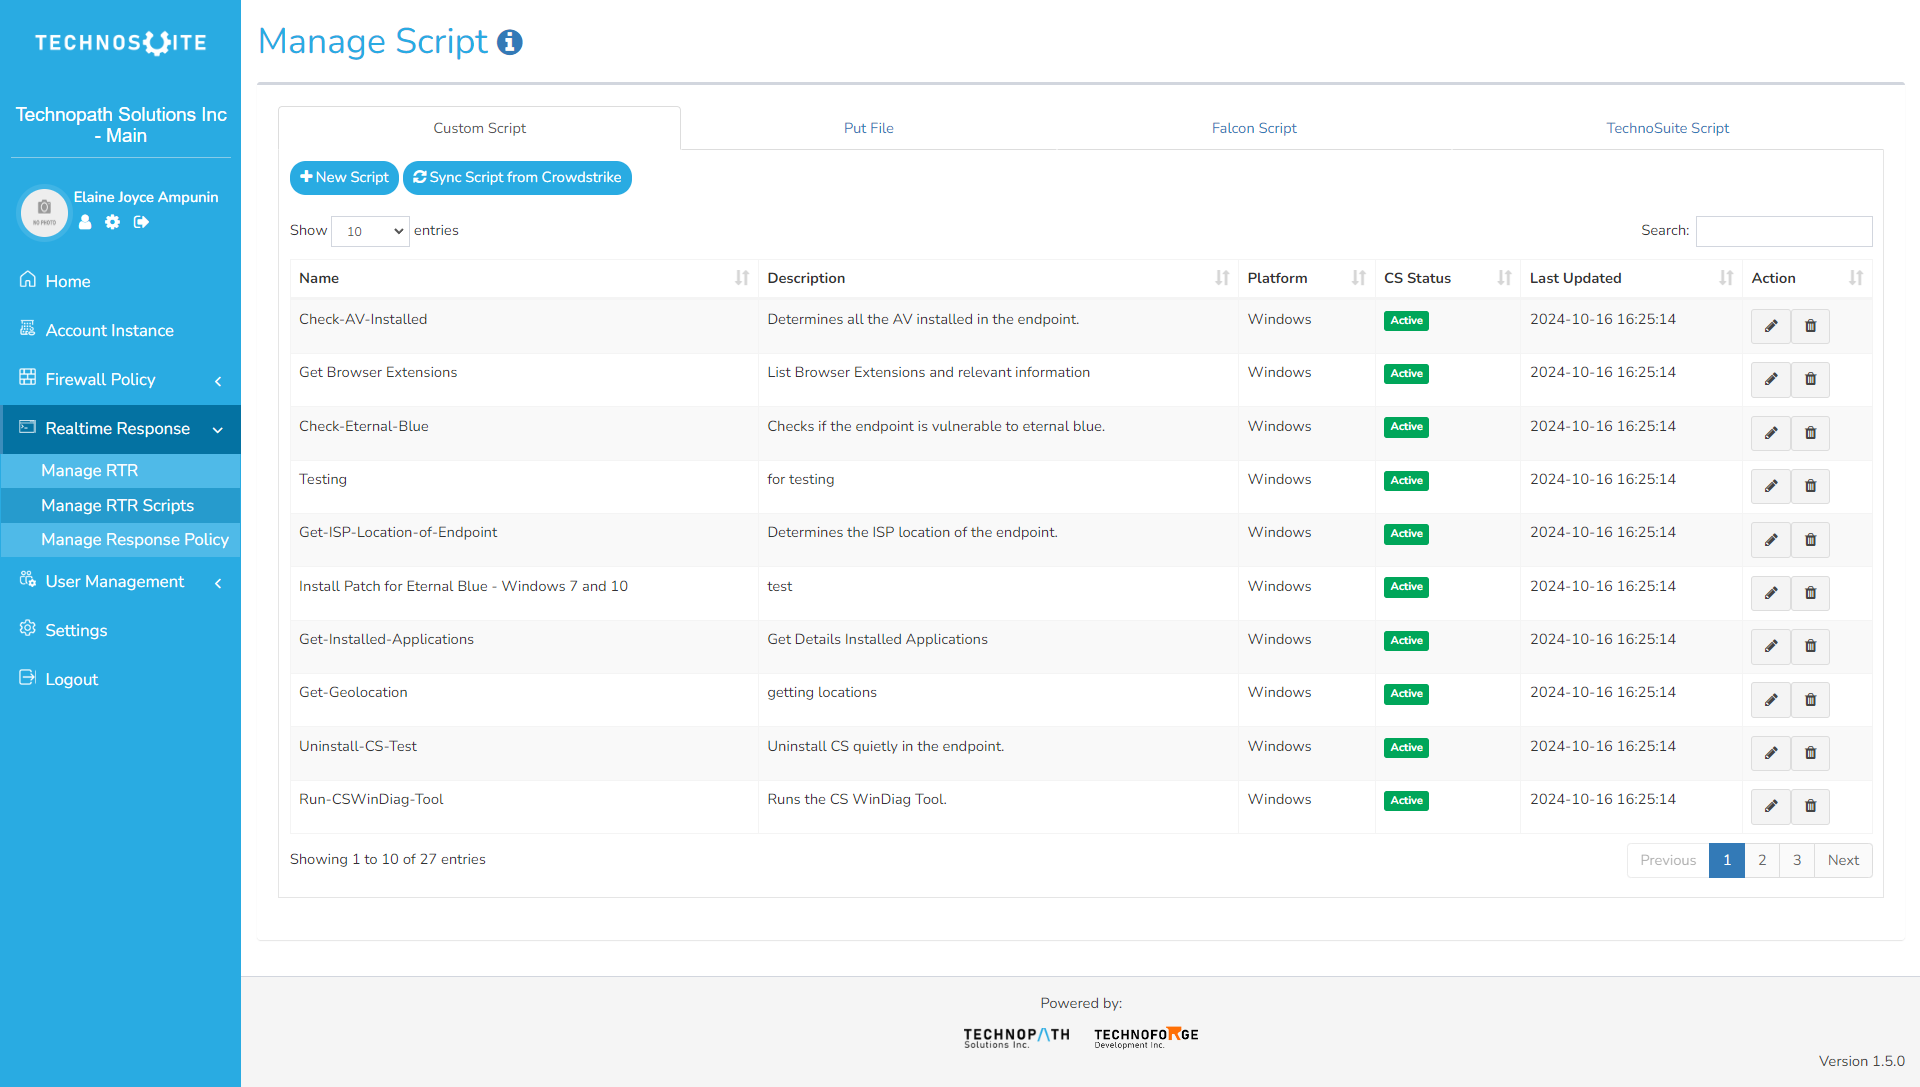Open user profile icon under Elaine Joyce Ampunin
Screen dimensions: 1920x1087
tap(85, 222)
